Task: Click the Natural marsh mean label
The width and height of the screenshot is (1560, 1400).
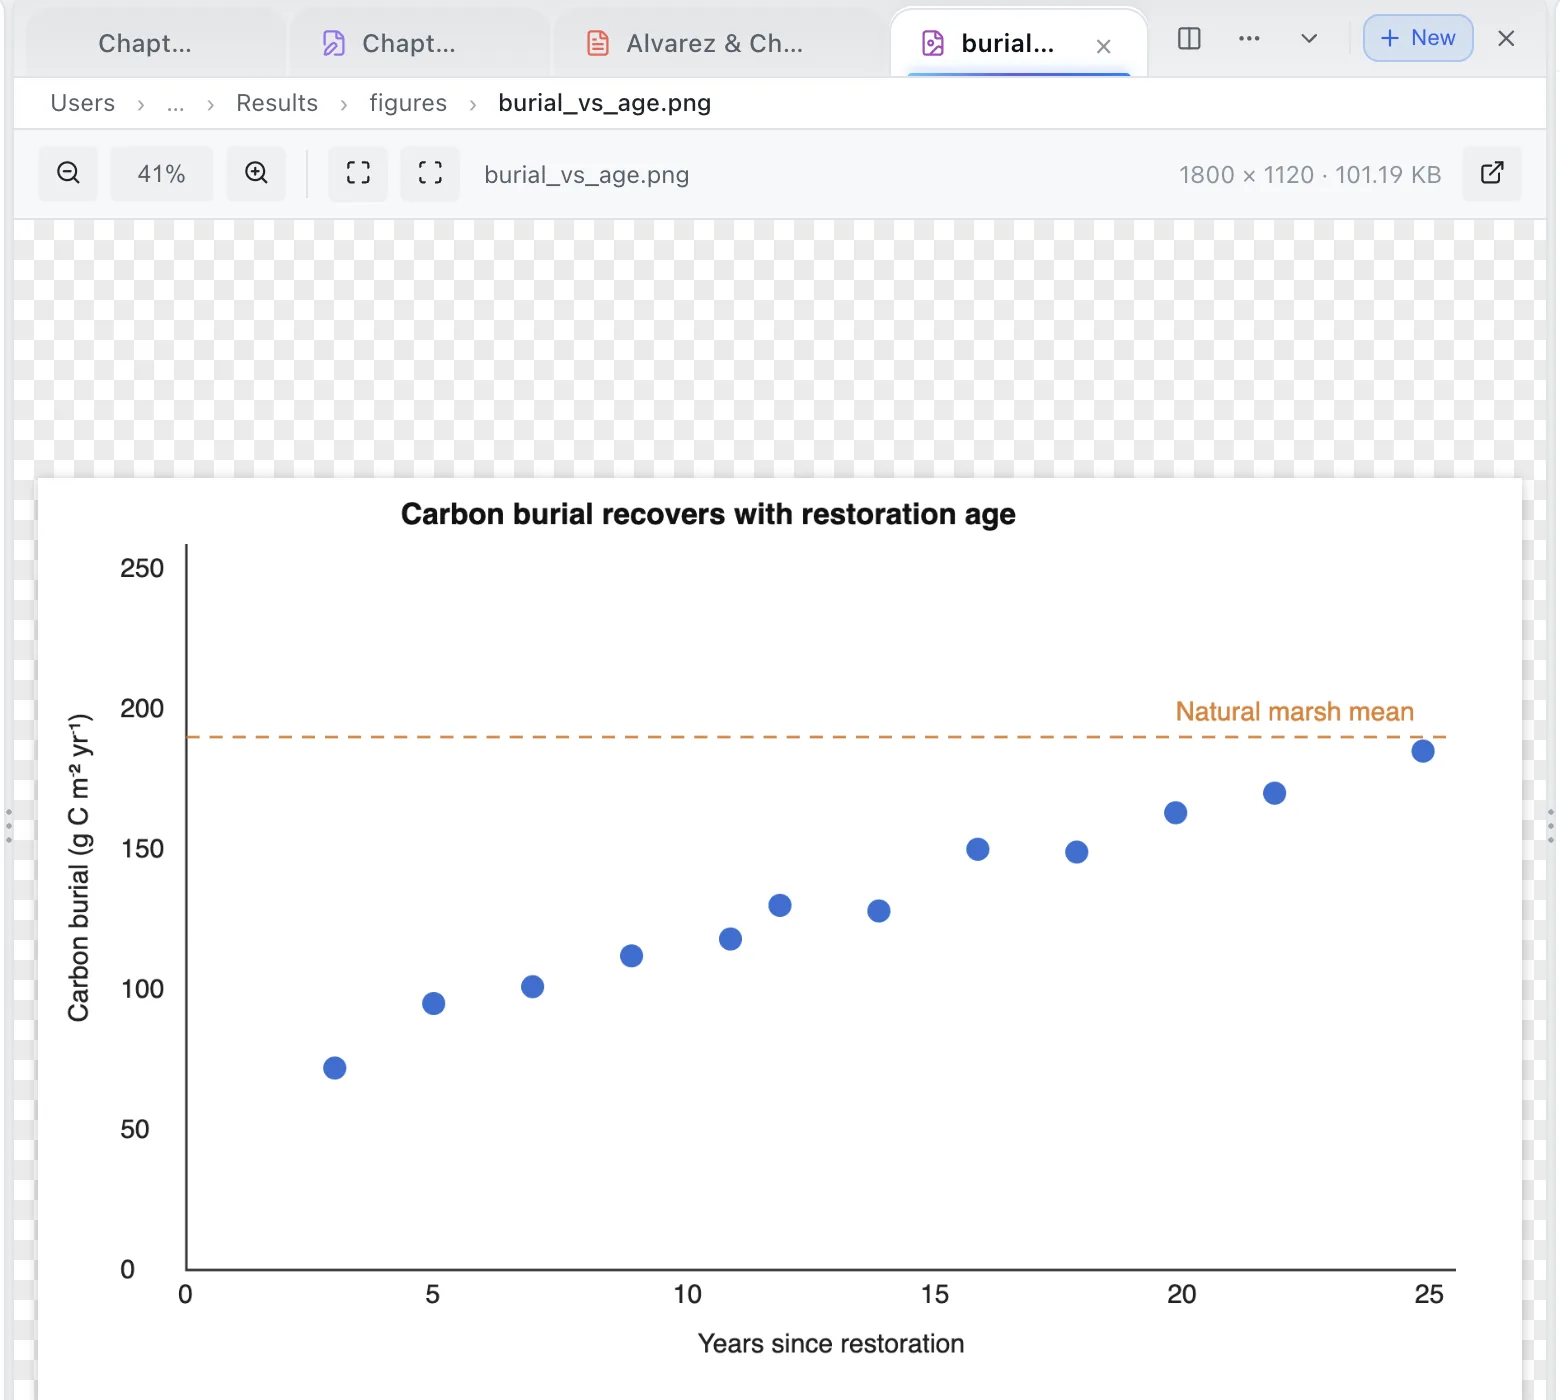Action: click(1295, 712)
